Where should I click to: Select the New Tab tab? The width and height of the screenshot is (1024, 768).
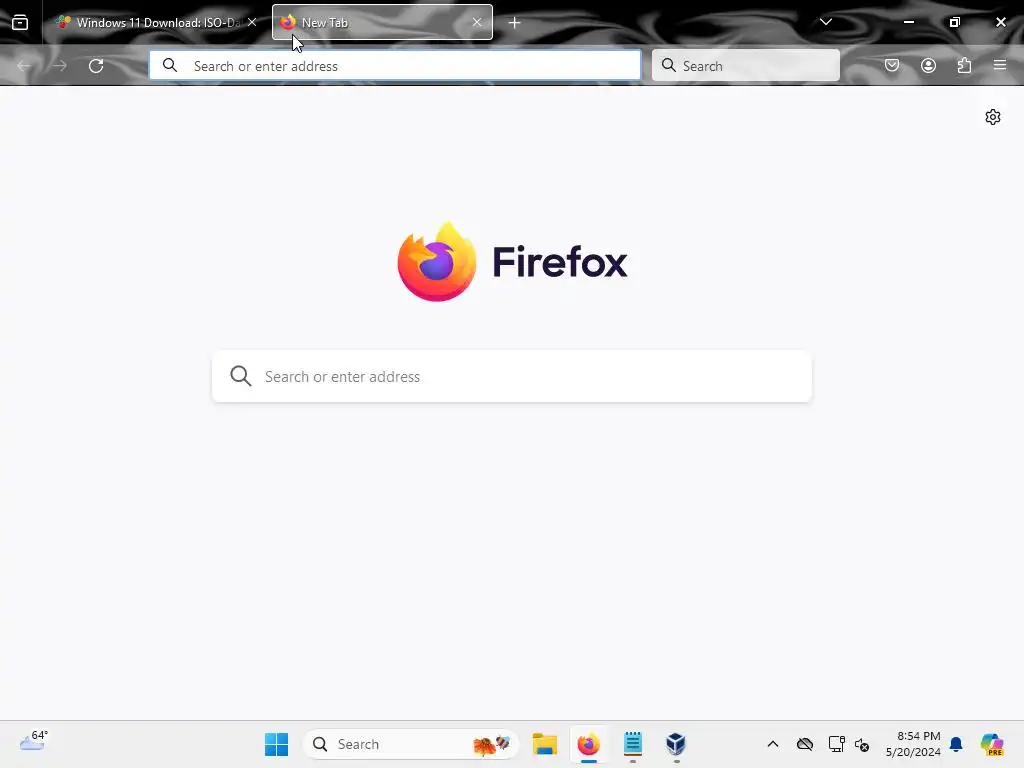[x=382, y=23]
